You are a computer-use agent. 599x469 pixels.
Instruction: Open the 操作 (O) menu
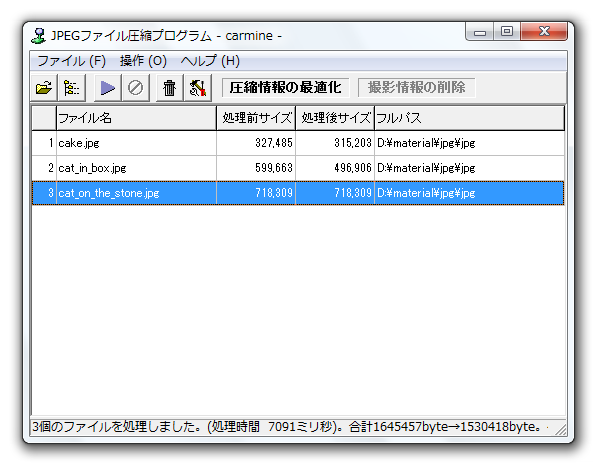click(x=143, y=61)
